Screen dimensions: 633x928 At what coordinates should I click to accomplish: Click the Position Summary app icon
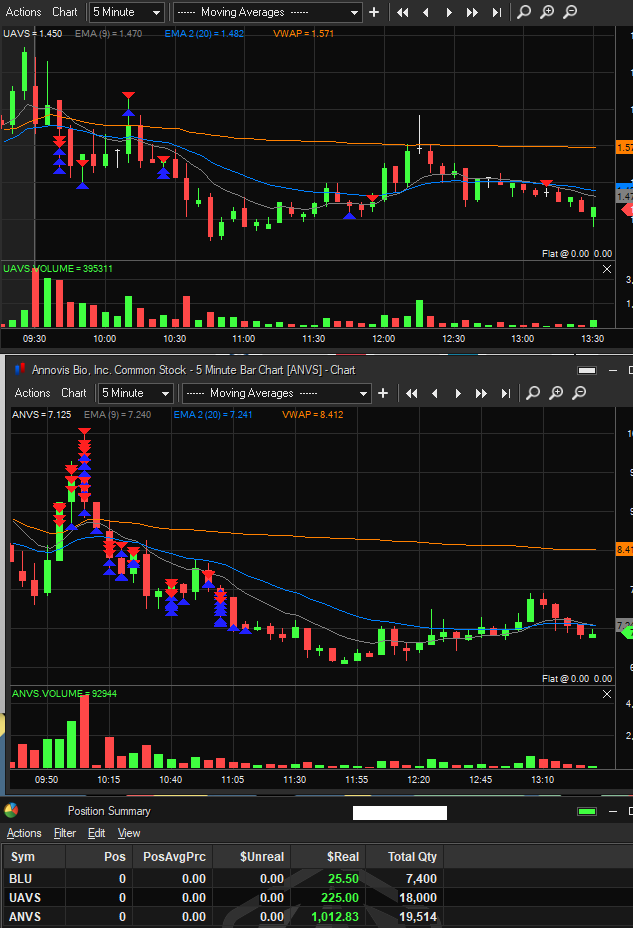(11, 810)
